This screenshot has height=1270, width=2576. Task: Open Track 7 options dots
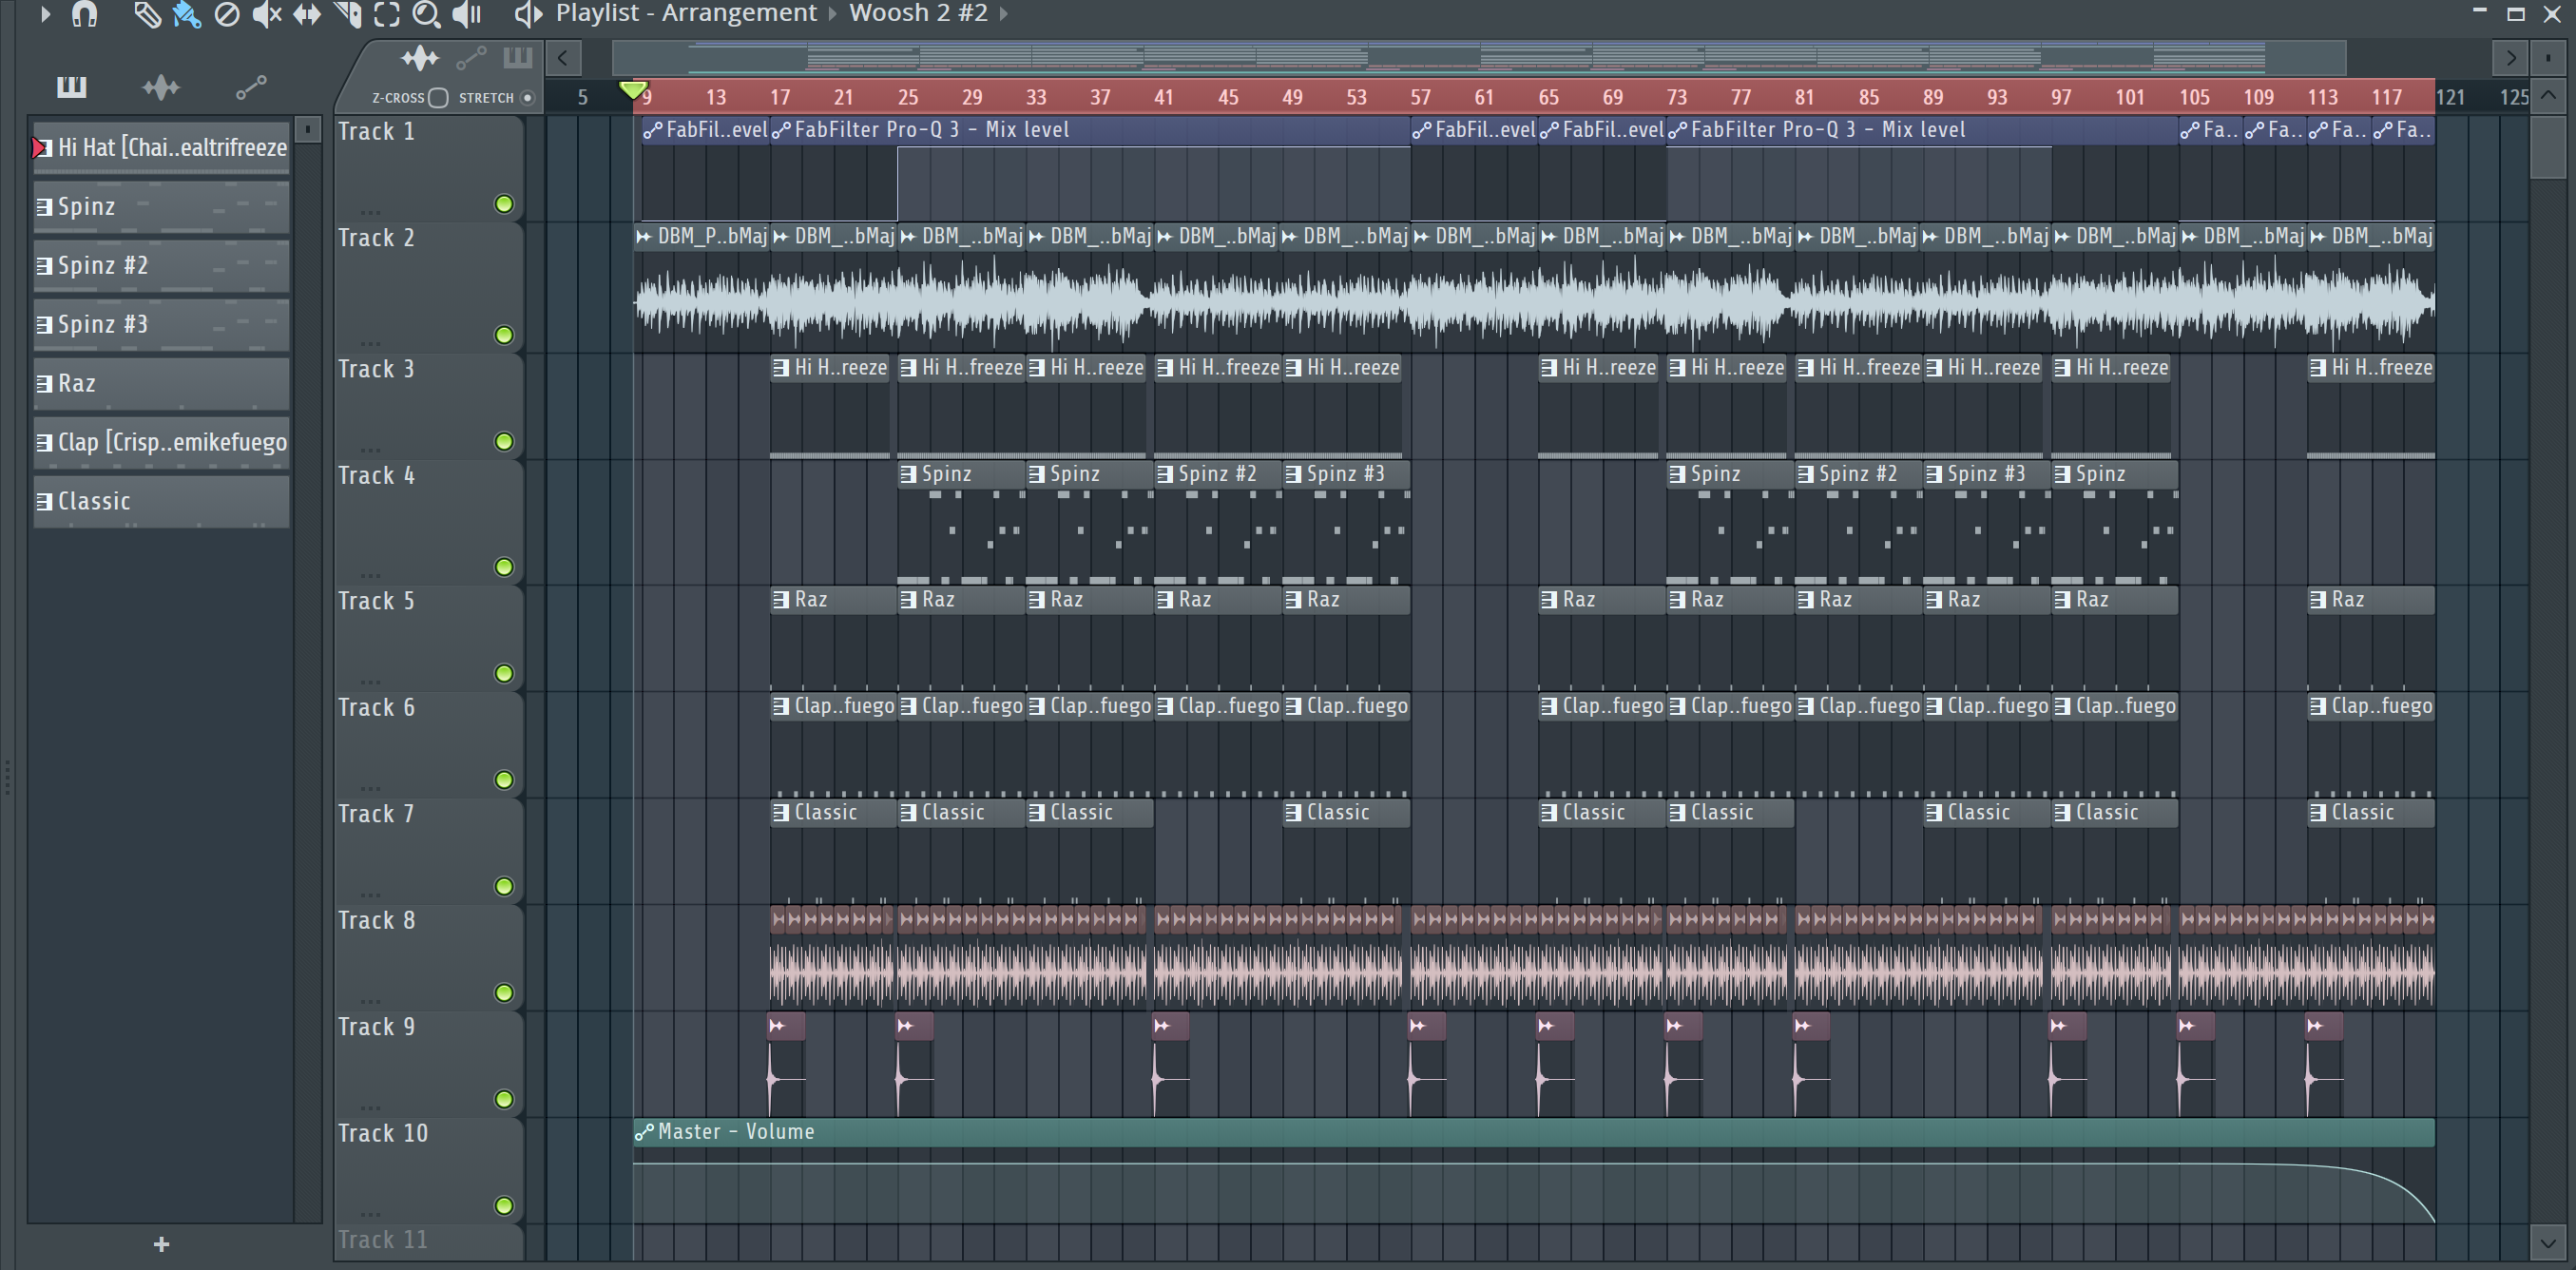pyautogui.click(x=371, y=894)
